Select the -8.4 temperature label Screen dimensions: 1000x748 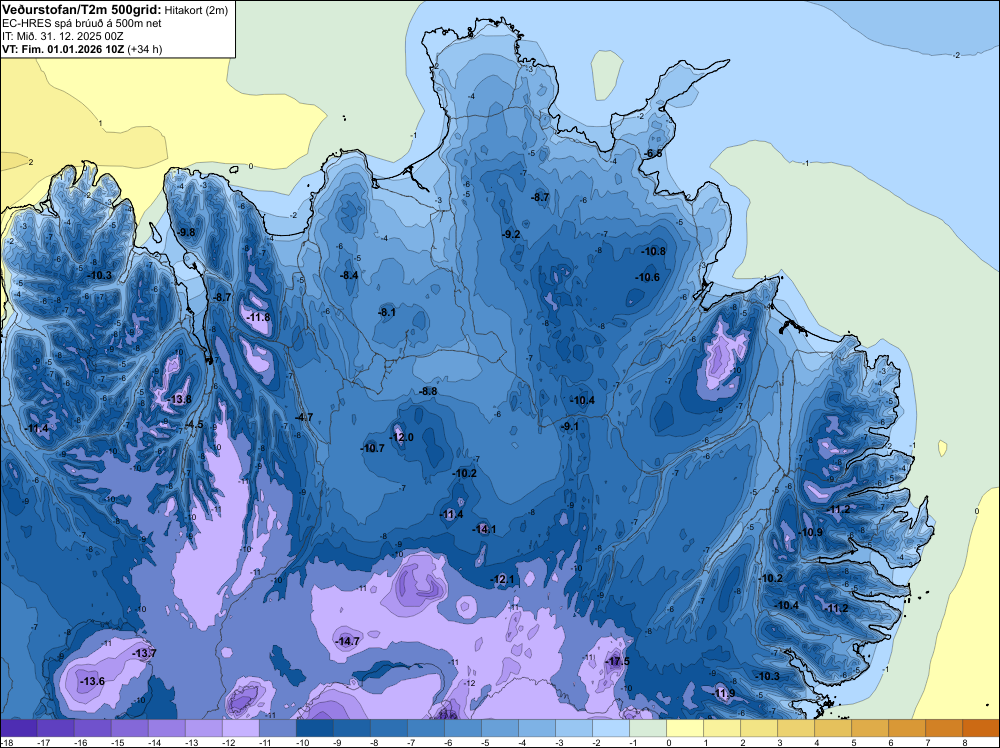coord(349,276)
